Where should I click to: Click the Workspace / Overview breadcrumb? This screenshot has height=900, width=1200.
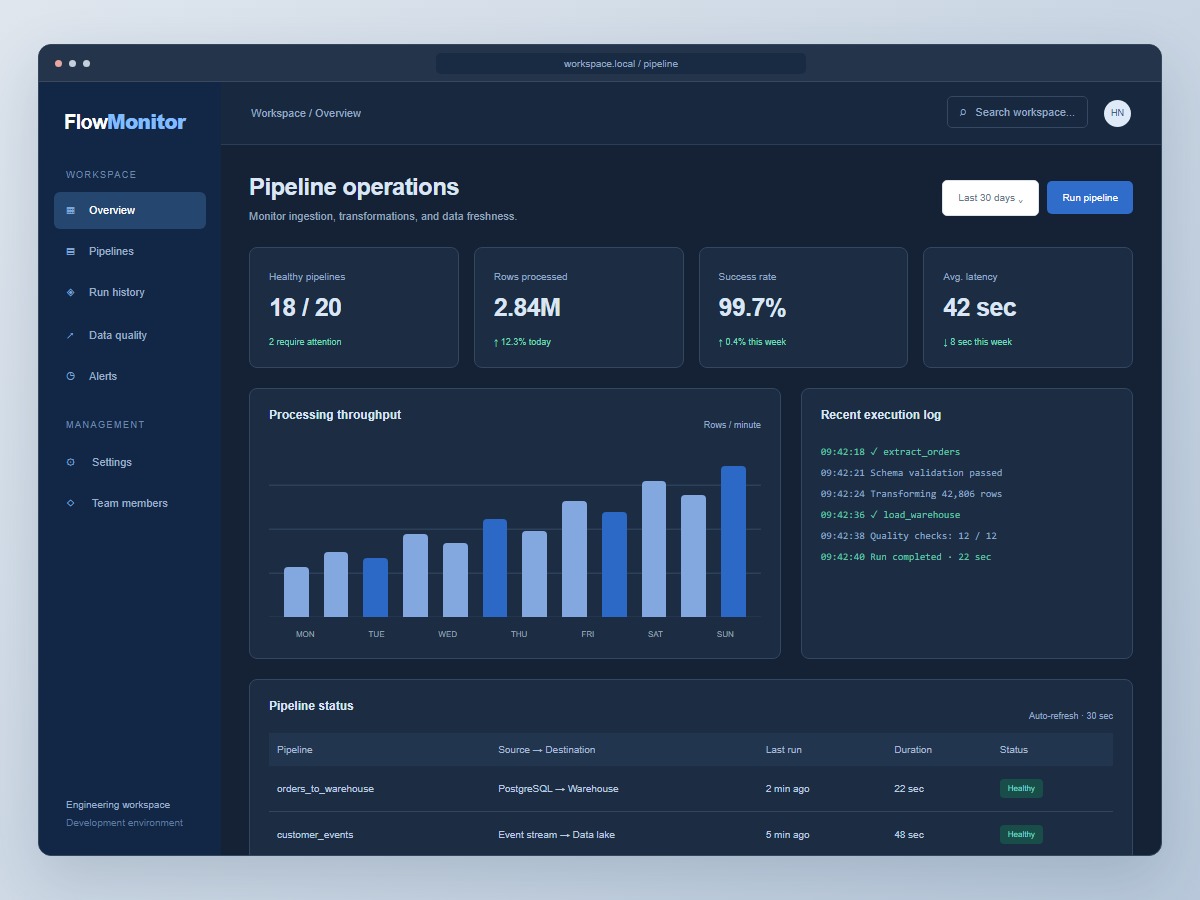pos(306,114)
